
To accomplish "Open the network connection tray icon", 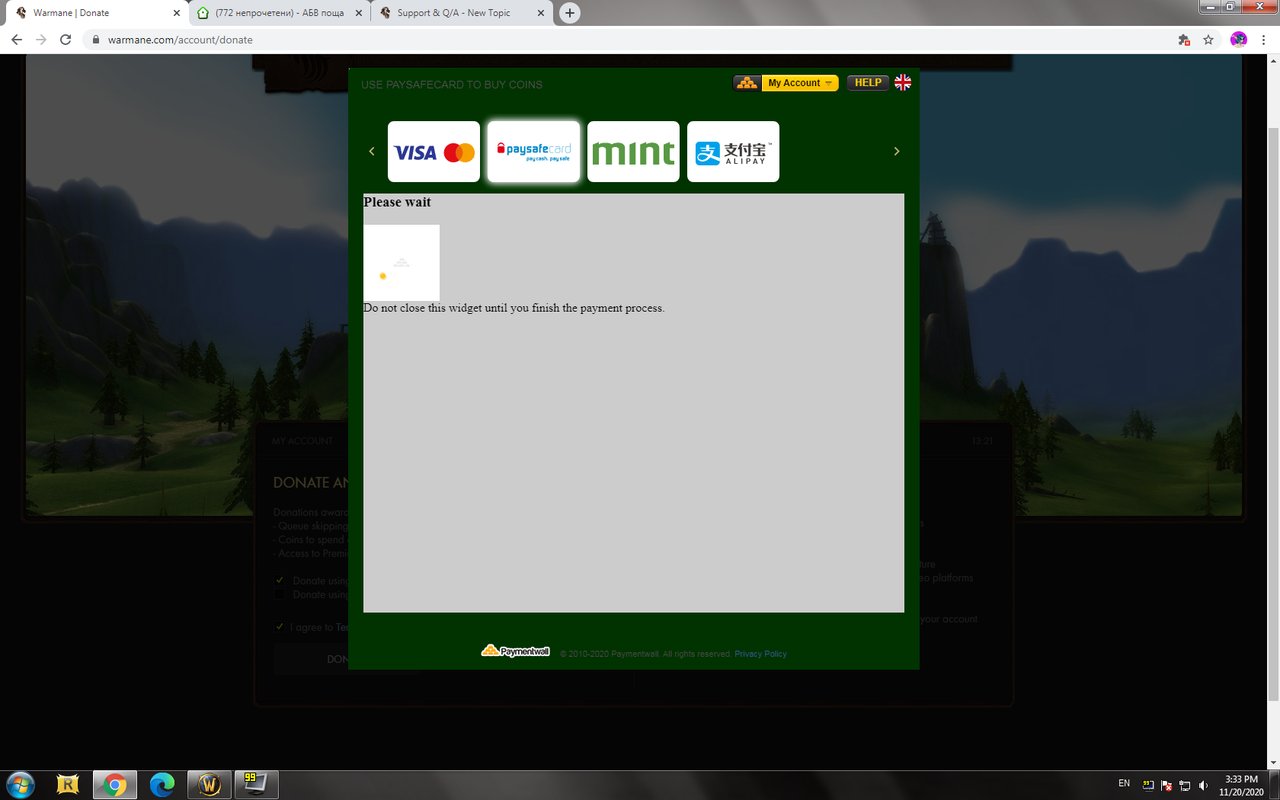I will (1184, 785).
